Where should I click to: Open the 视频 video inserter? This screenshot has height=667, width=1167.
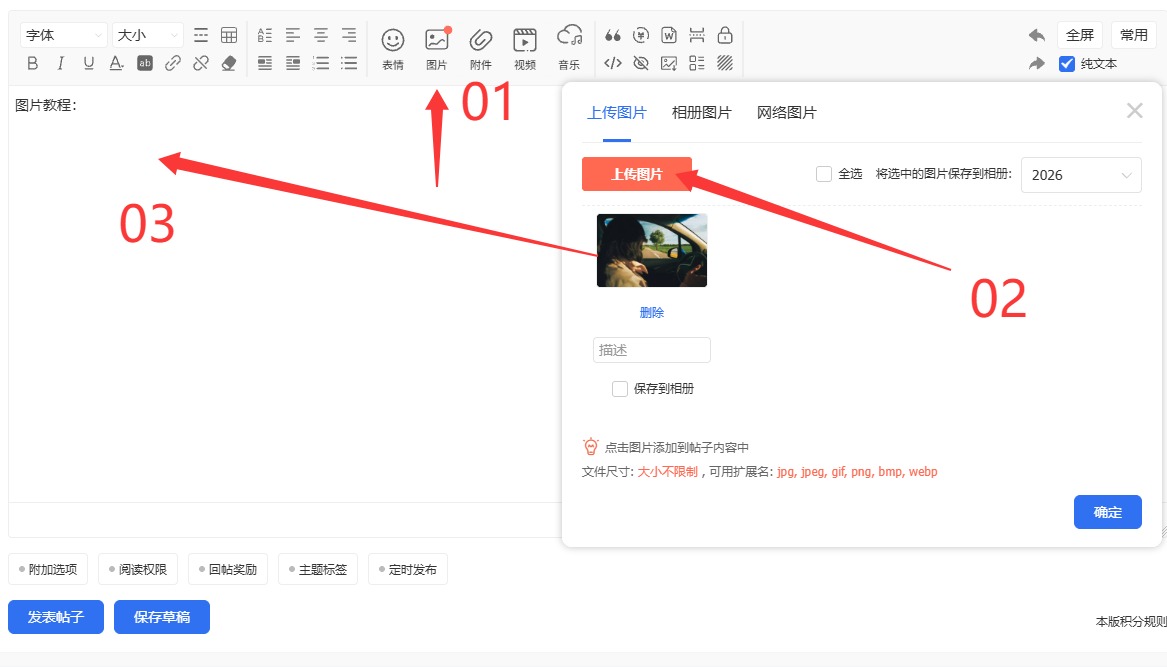coord(525,48)
